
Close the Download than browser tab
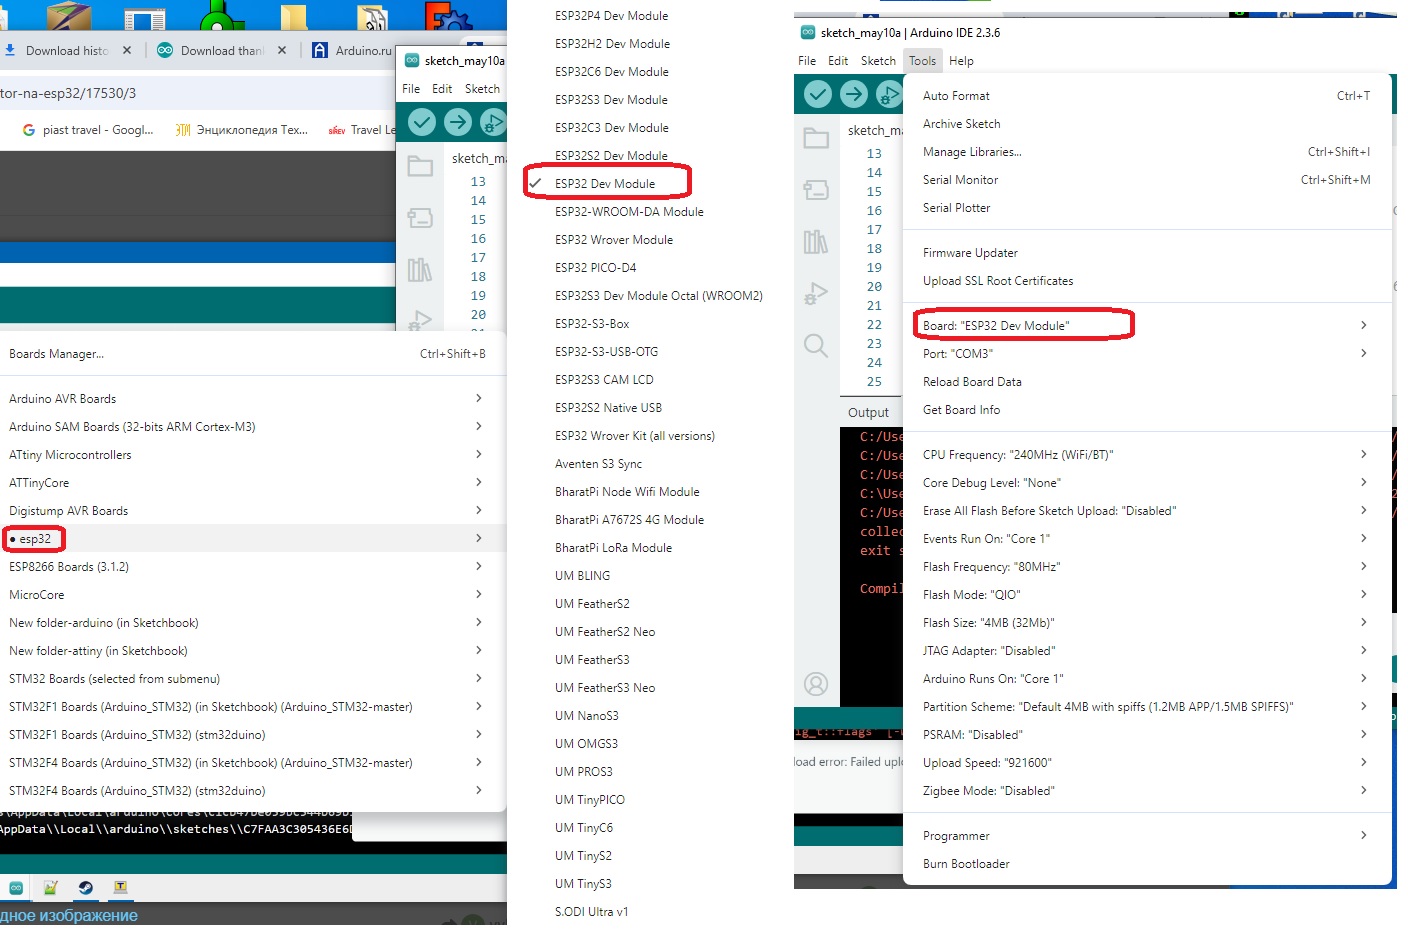coord(282,50)
